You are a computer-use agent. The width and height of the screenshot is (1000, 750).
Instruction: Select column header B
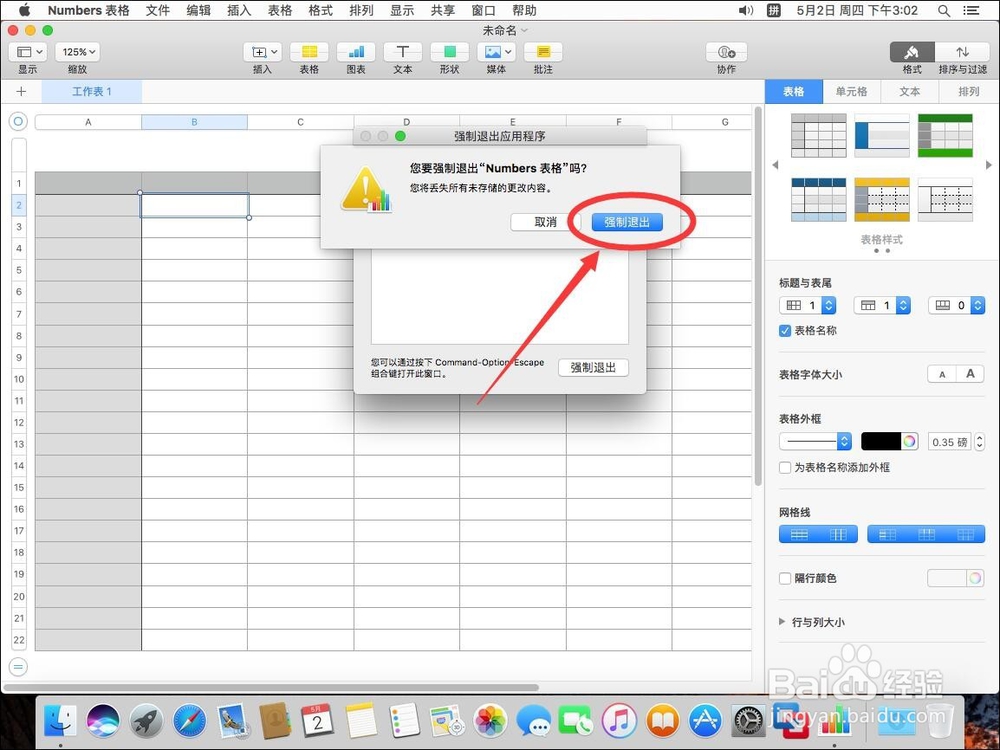(195, 122)
